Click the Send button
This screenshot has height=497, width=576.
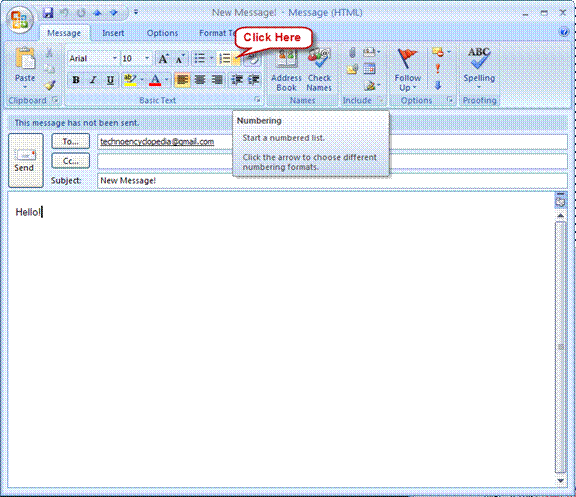[26, 161]
